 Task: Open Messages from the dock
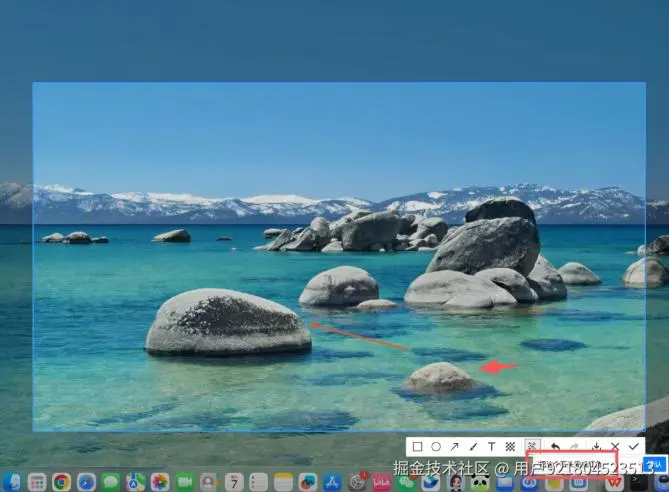tap(111, 482)
